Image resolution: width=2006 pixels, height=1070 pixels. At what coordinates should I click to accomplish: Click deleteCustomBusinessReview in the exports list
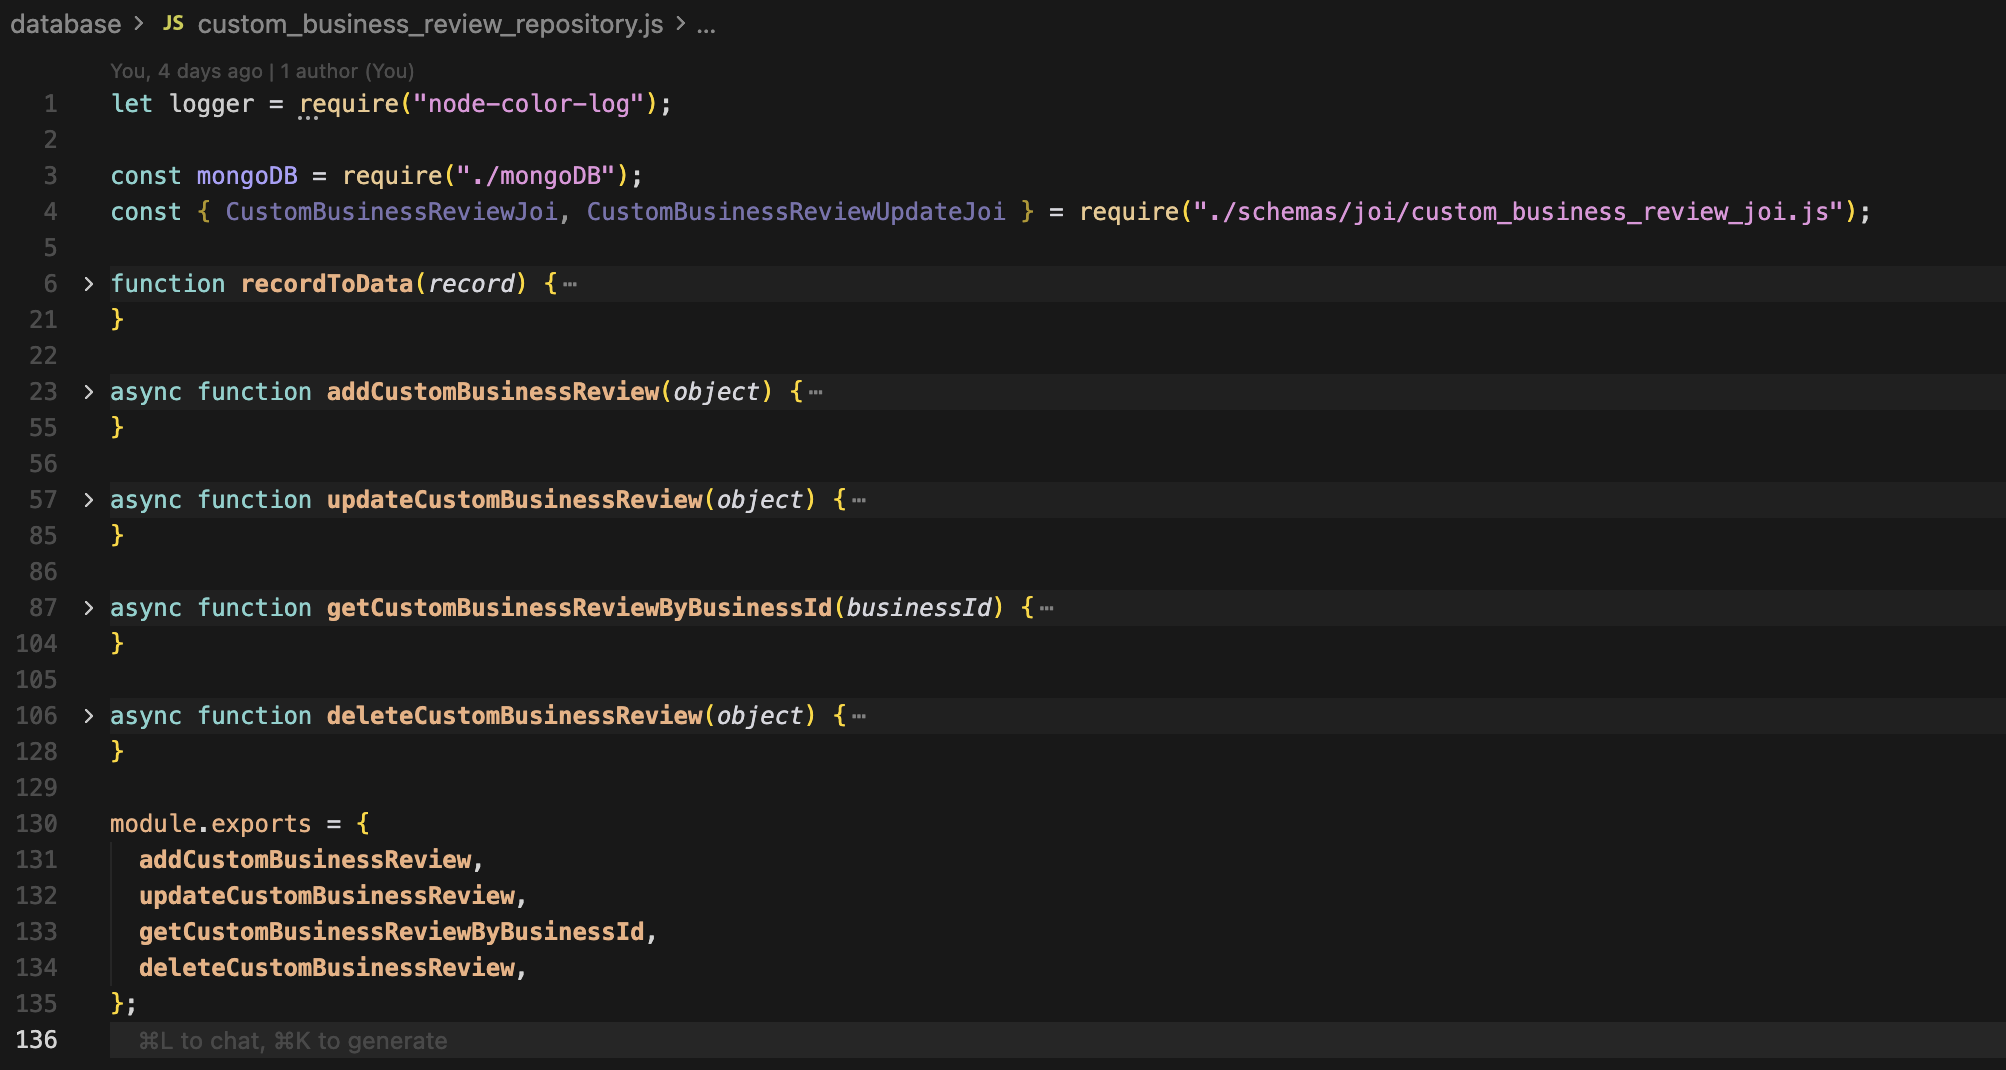click(x=327, y=968)
